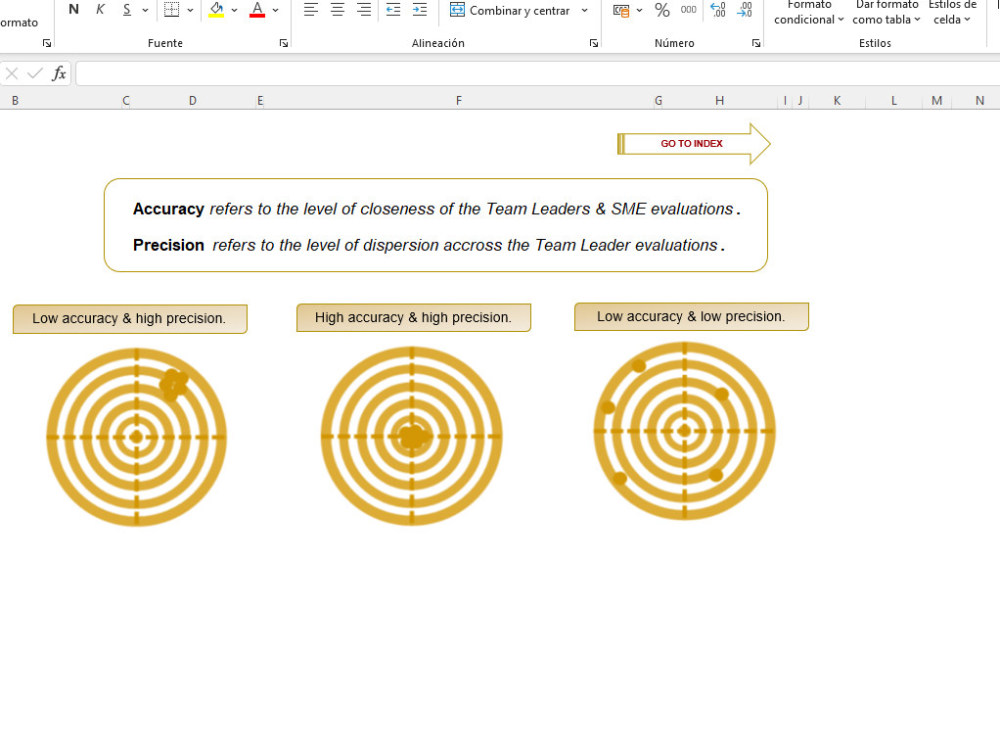This screenshot has height=750, width=1000.
Task: Align text right
Action: coord(364,10)
